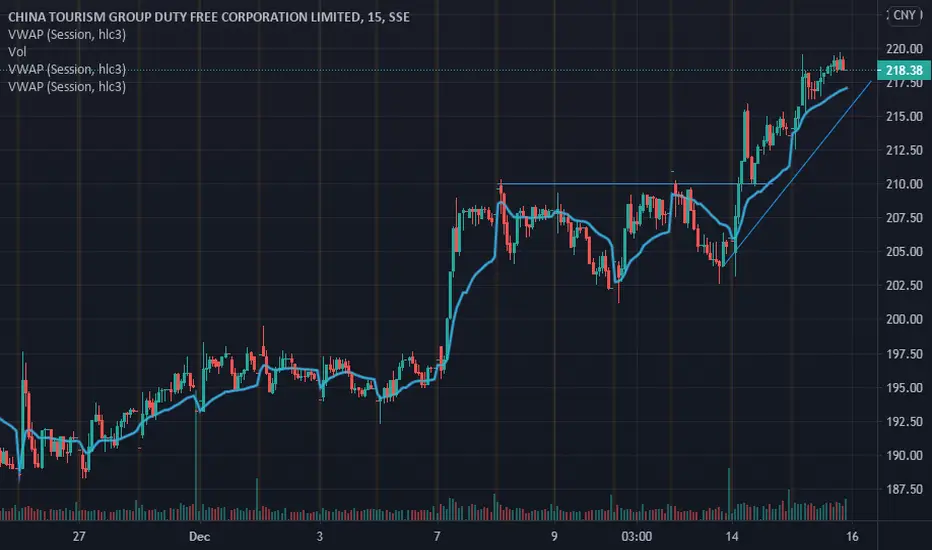Click the 210.00 price axis label

pos(904,184)
